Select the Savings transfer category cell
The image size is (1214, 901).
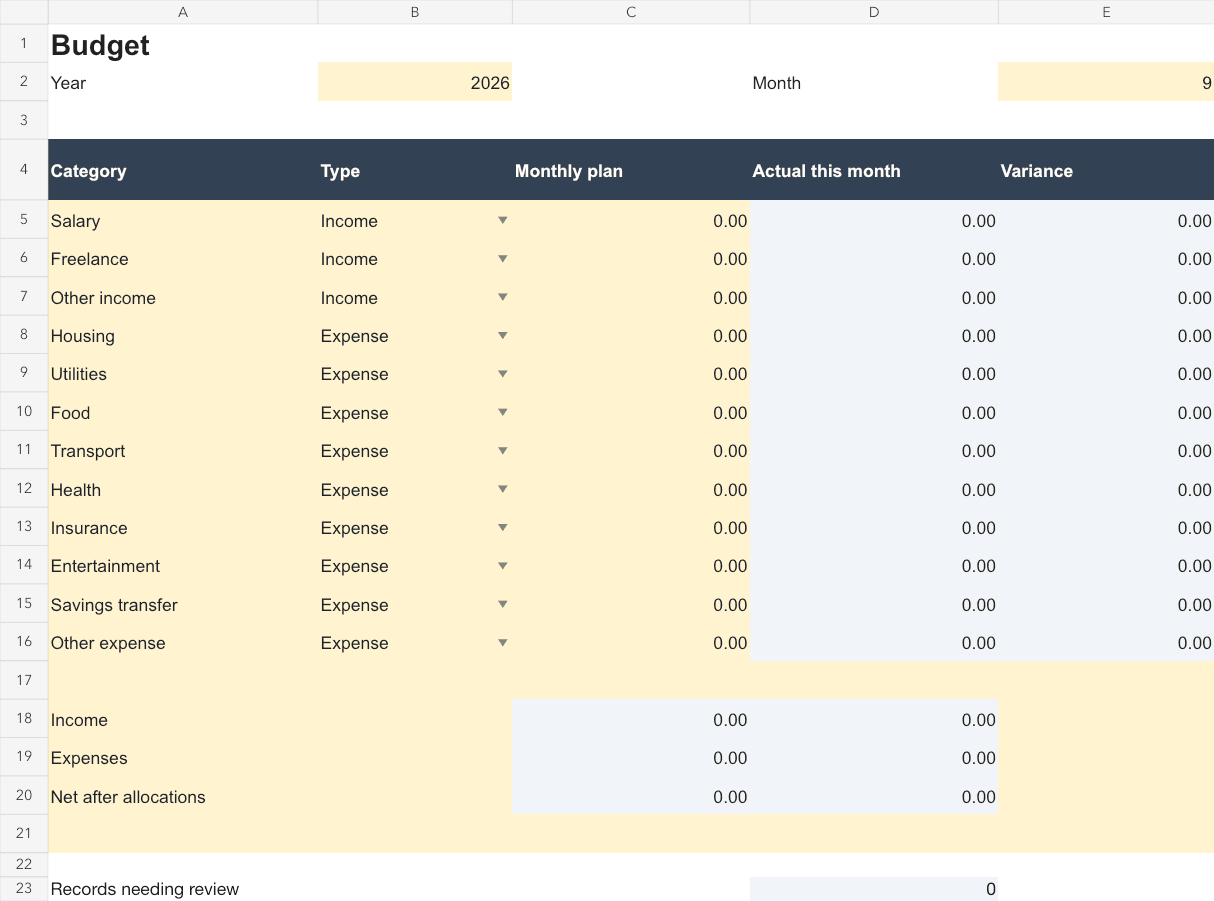pos(183,604)
